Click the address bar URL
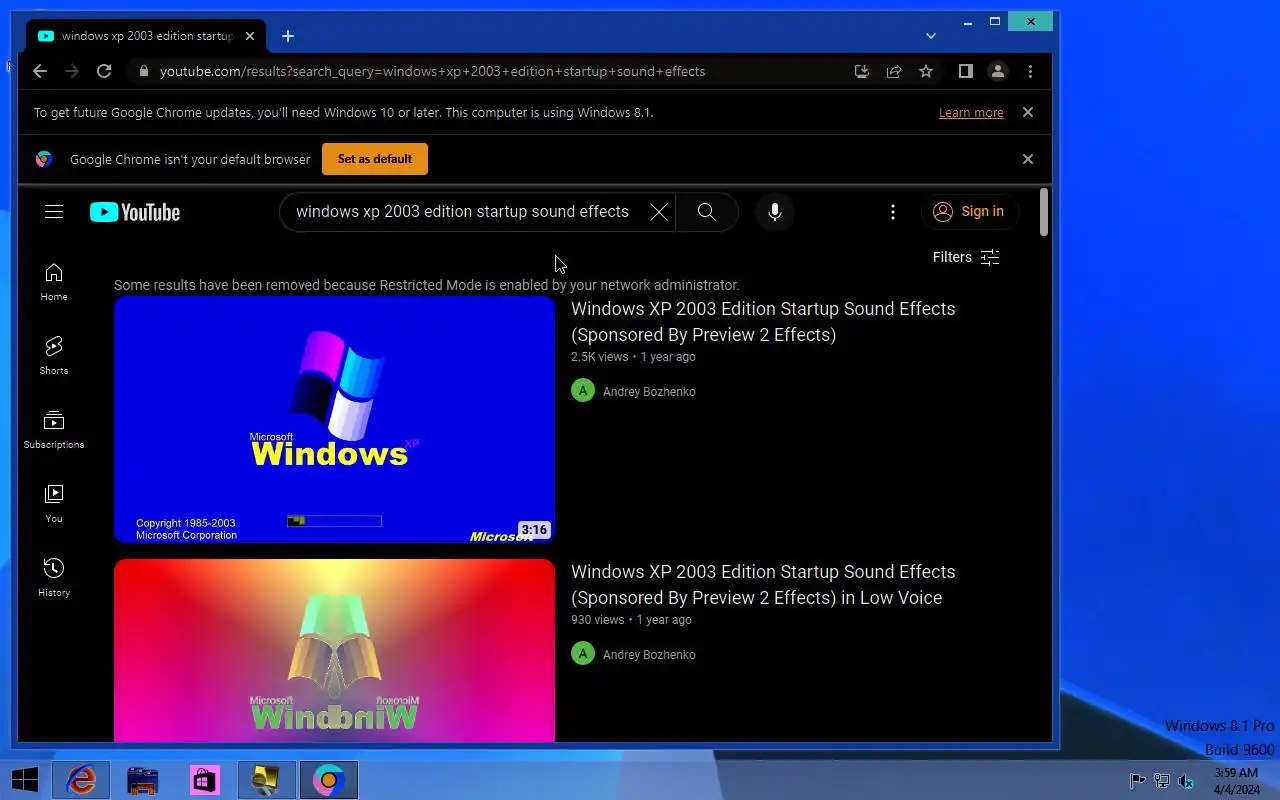Viewport: 1280px width, 800px height. (x=432, y=71)
